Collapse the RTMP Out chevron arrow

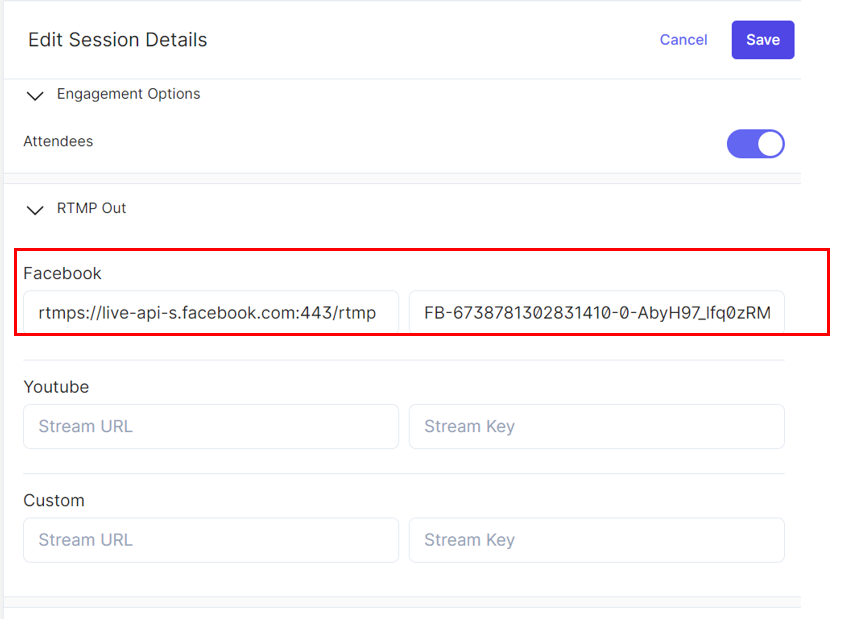[x=35, y=210]
